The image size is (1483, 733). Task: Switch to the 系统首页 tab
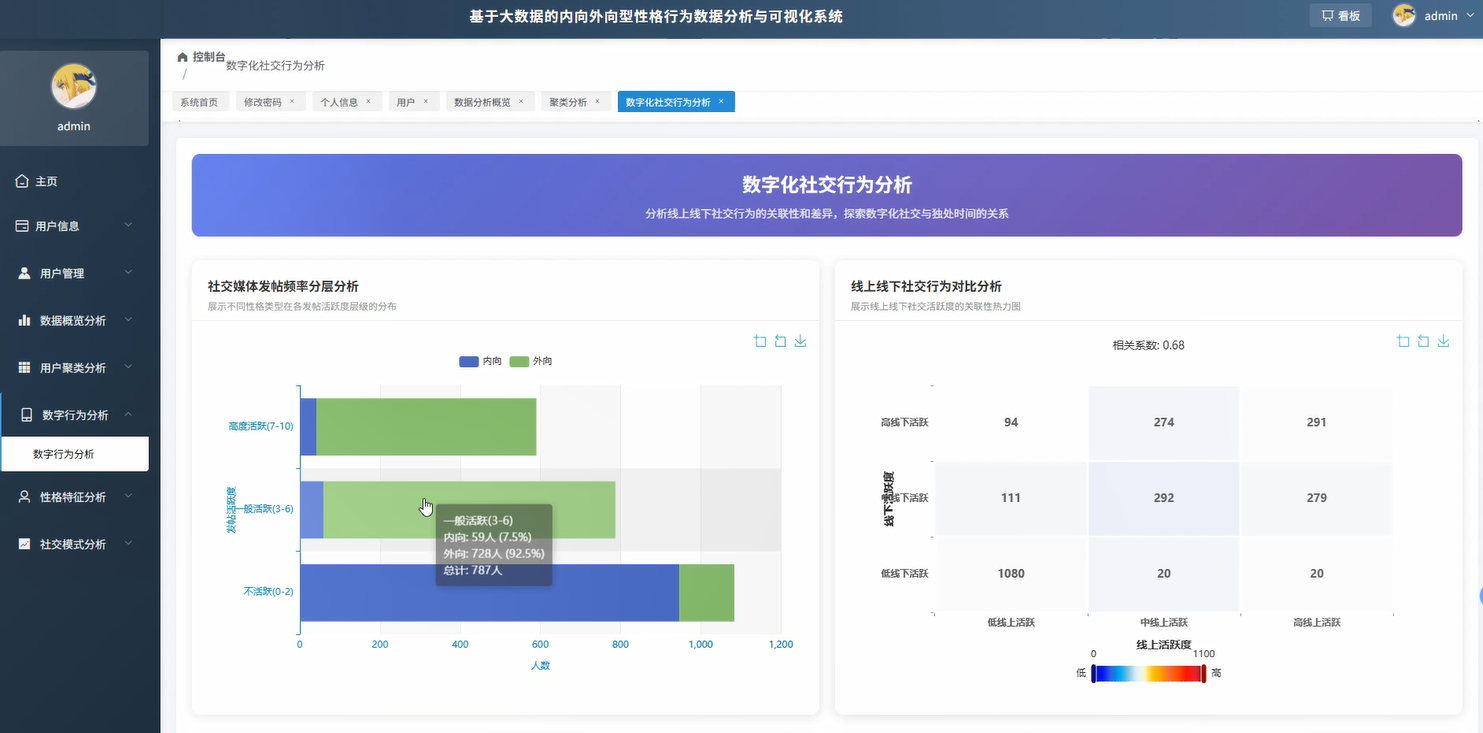point(199,102)
